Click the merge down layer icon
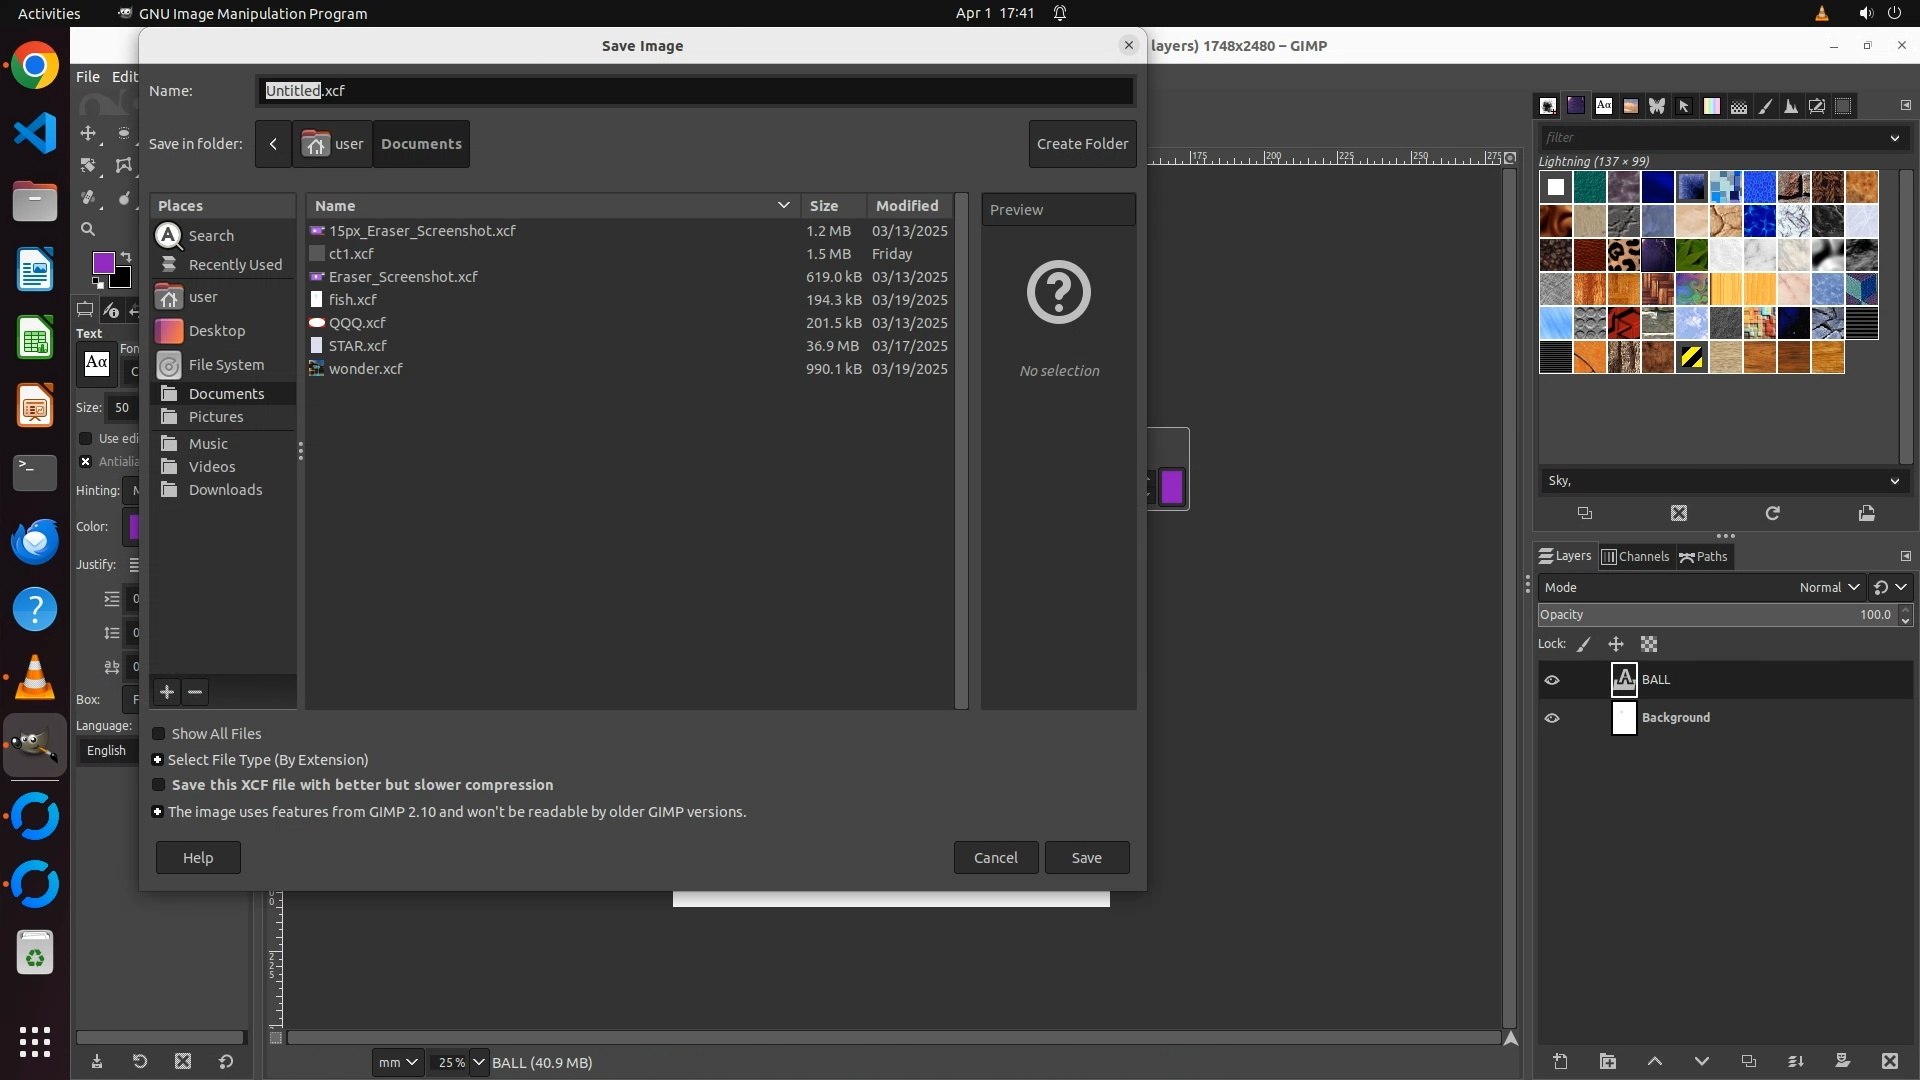The height and width of the screenshot is (1080, 1920). point(1795,1061)
